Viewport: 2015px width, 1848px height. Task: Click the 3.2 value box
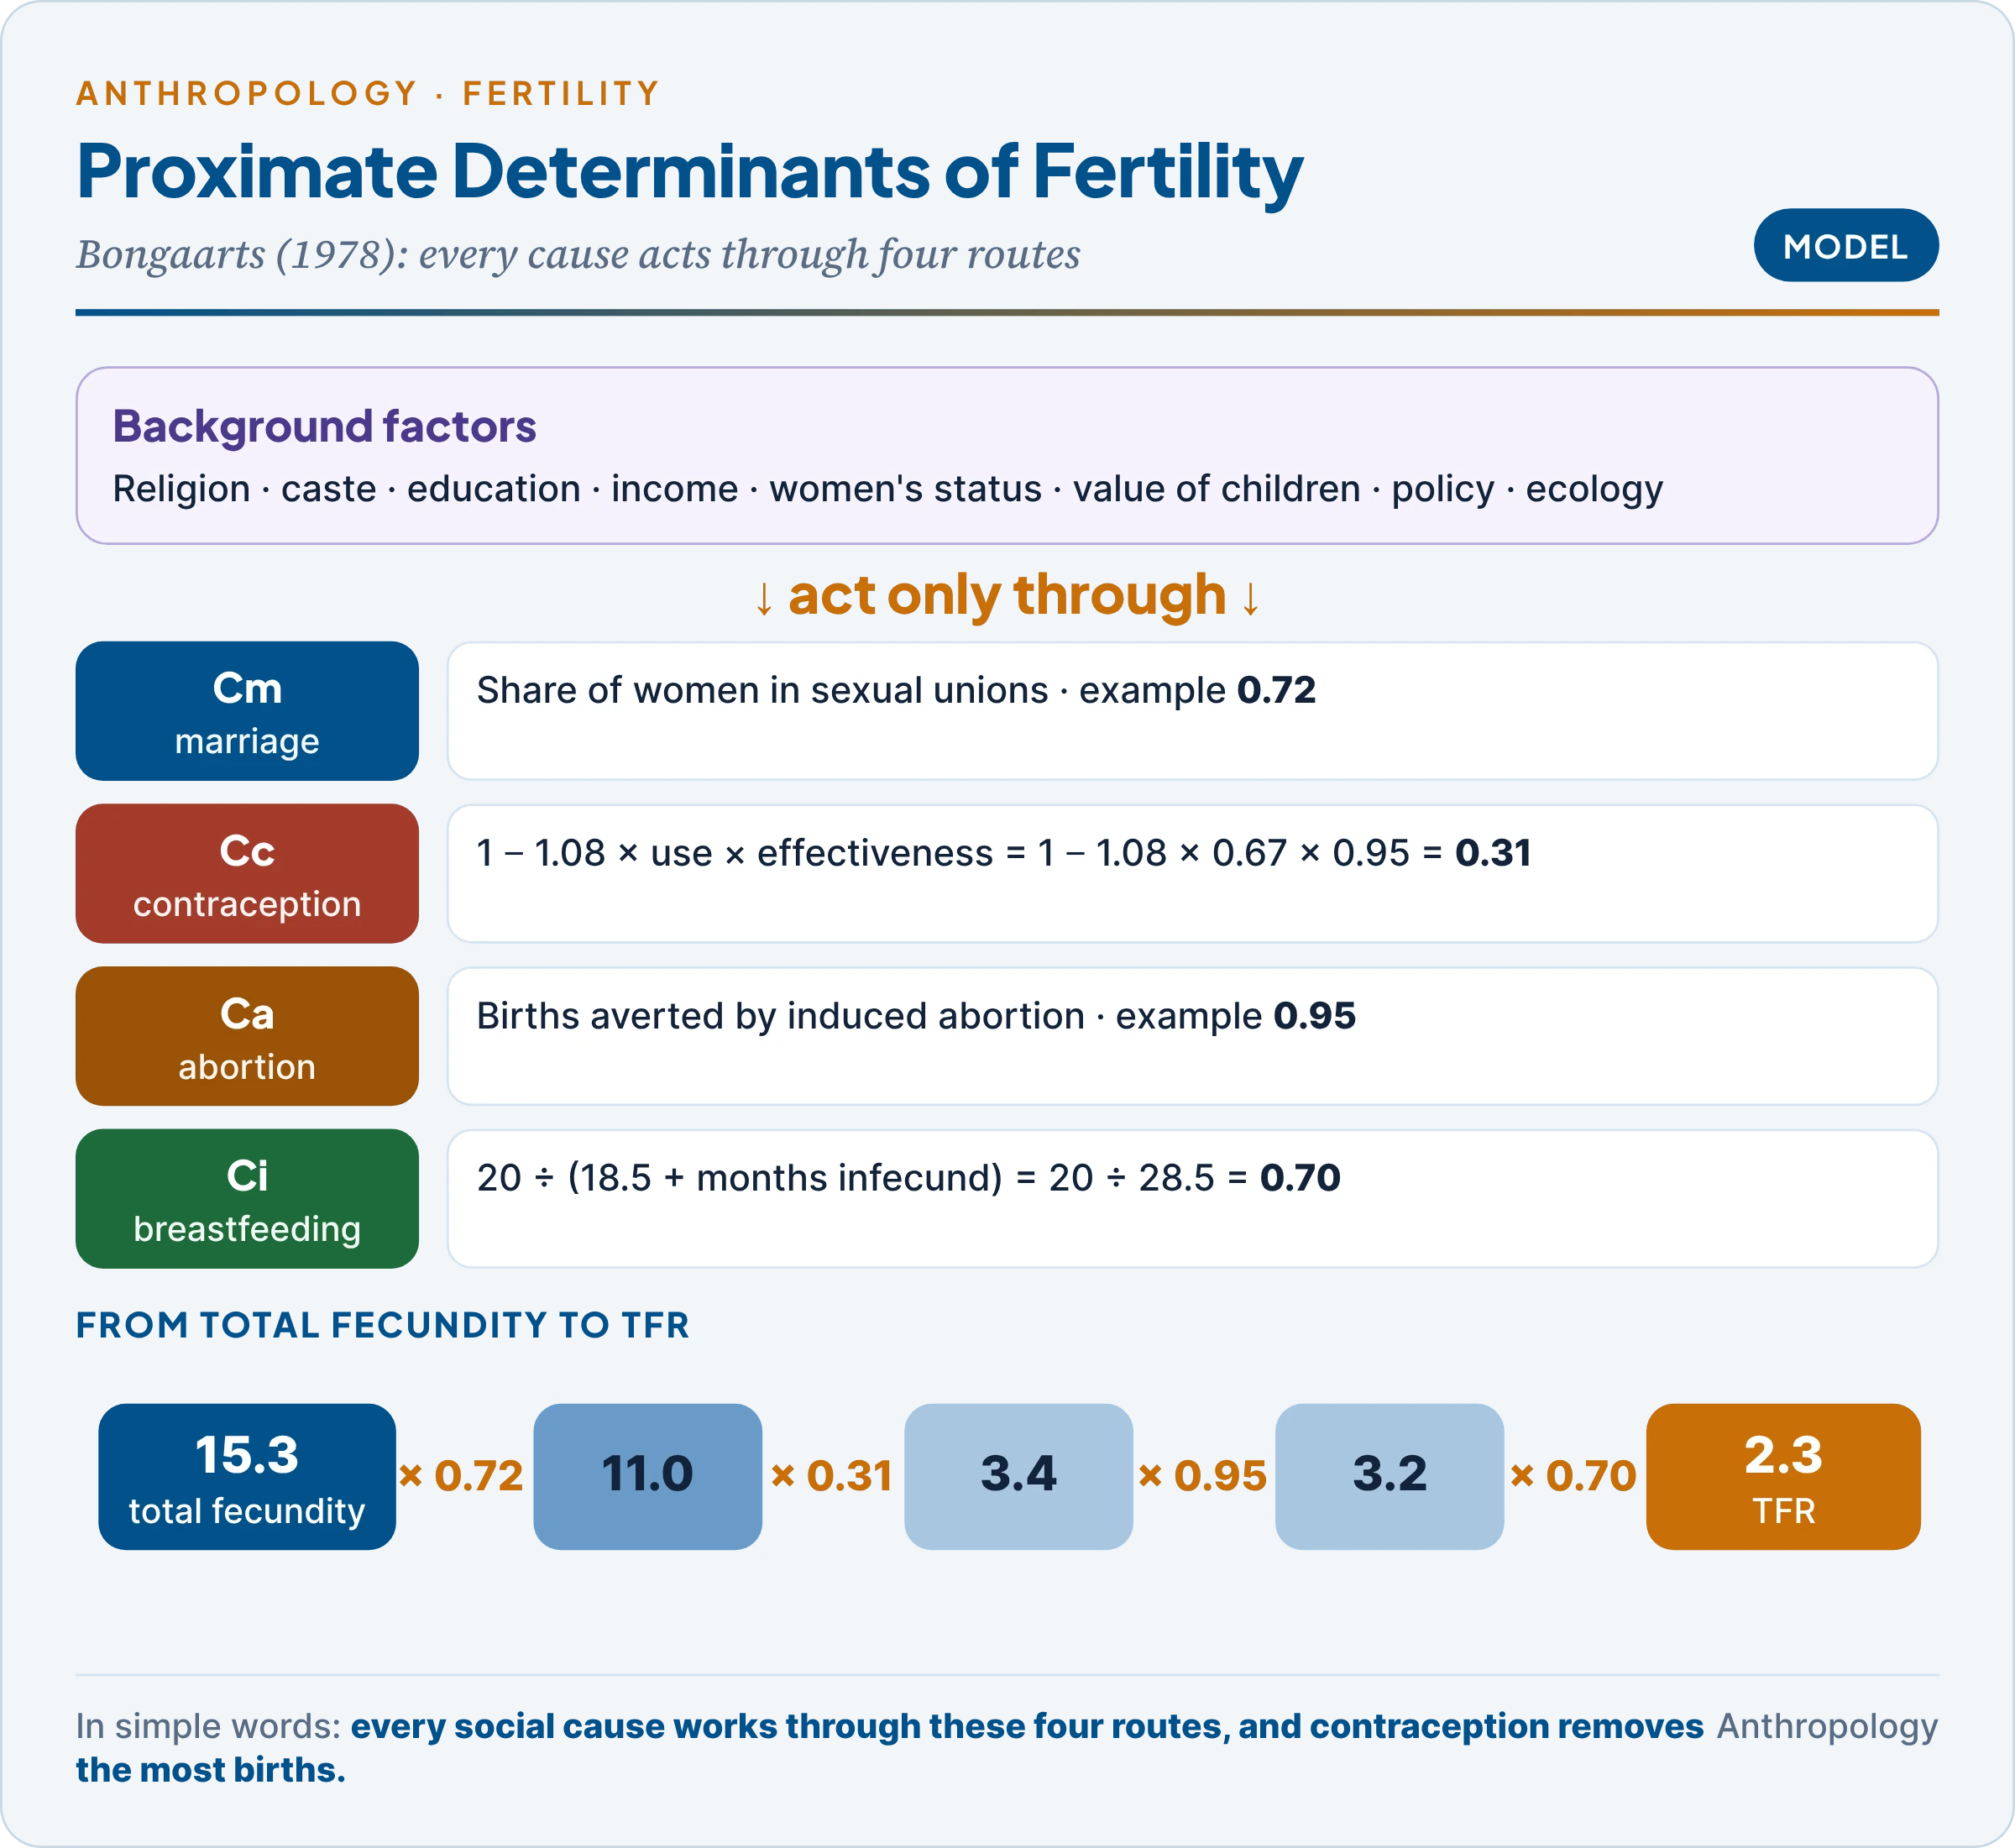tap(1390, 1477)
